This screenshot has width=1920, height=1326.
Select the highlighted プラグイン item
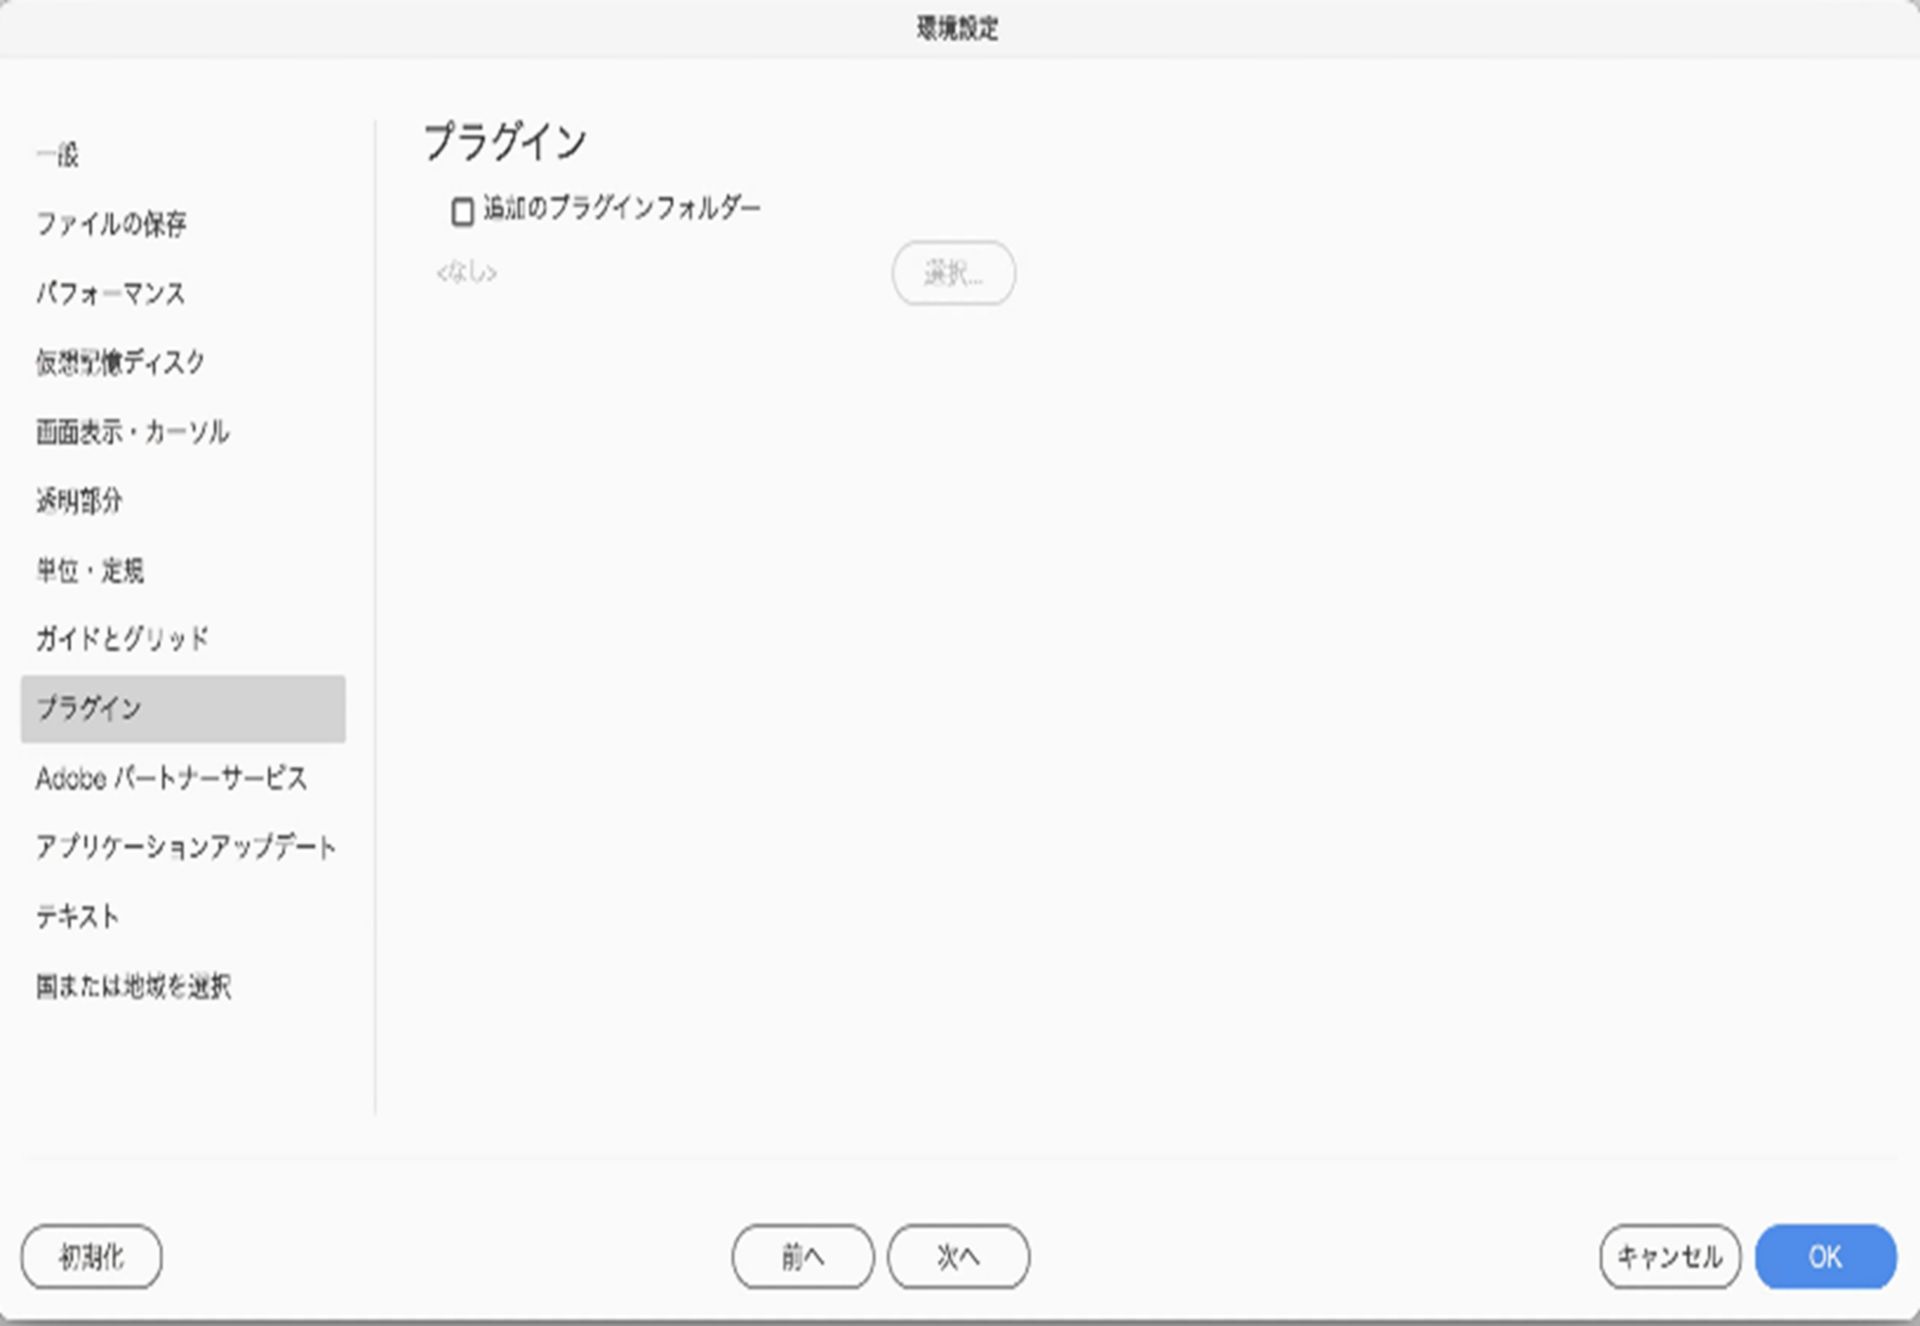183,708
